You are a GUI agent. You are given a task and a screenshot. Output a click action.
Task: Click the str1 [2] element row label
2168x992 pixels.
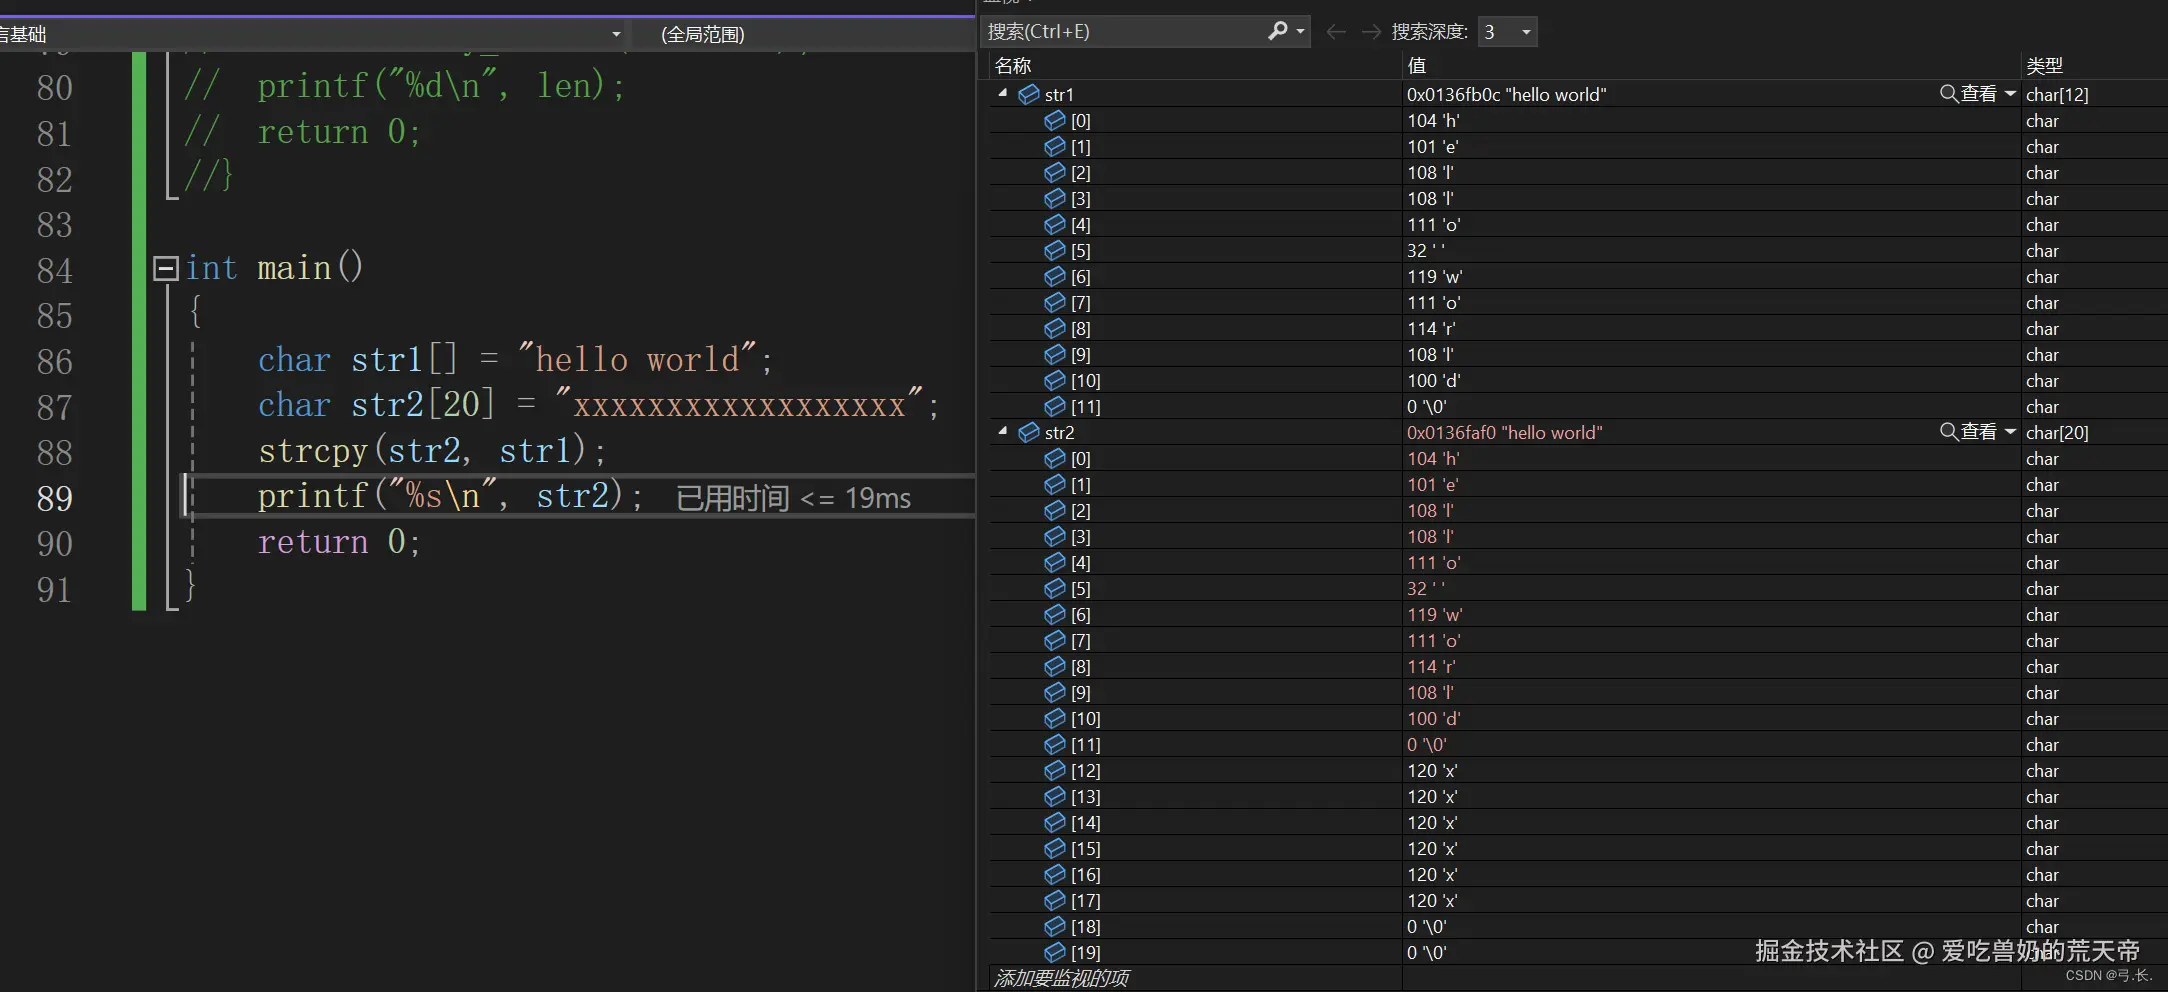(1080, 172)
